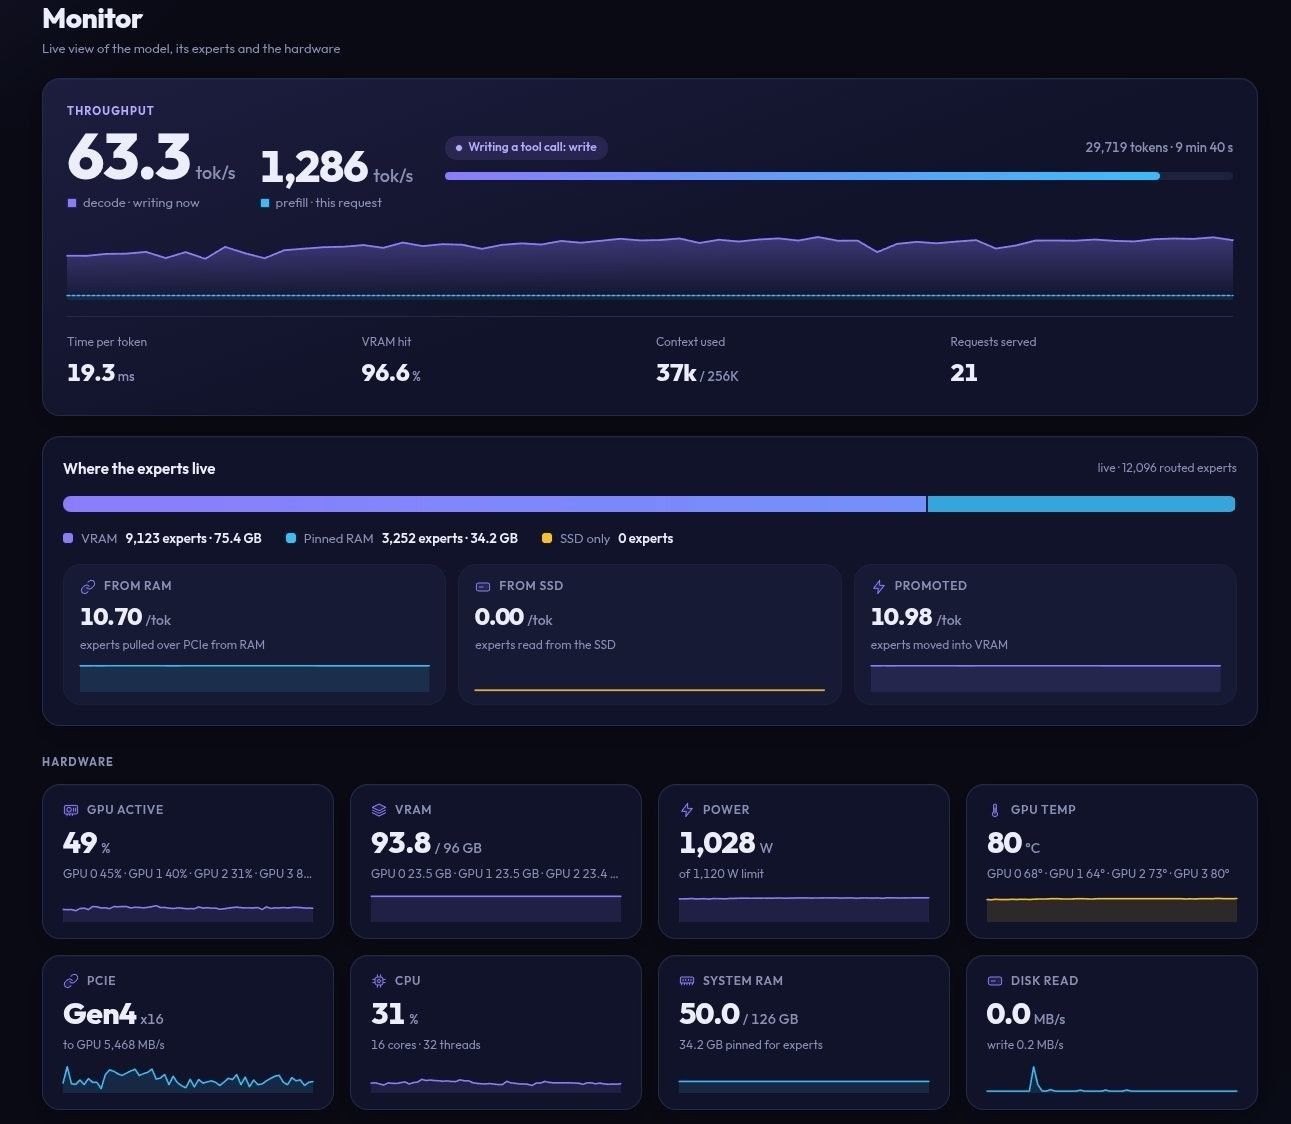The width and height of the screenshot is (1291, 1124).
Task: Click 'to GPU 5,468 MB/s' text
Action: click(x=114, y=1045)
